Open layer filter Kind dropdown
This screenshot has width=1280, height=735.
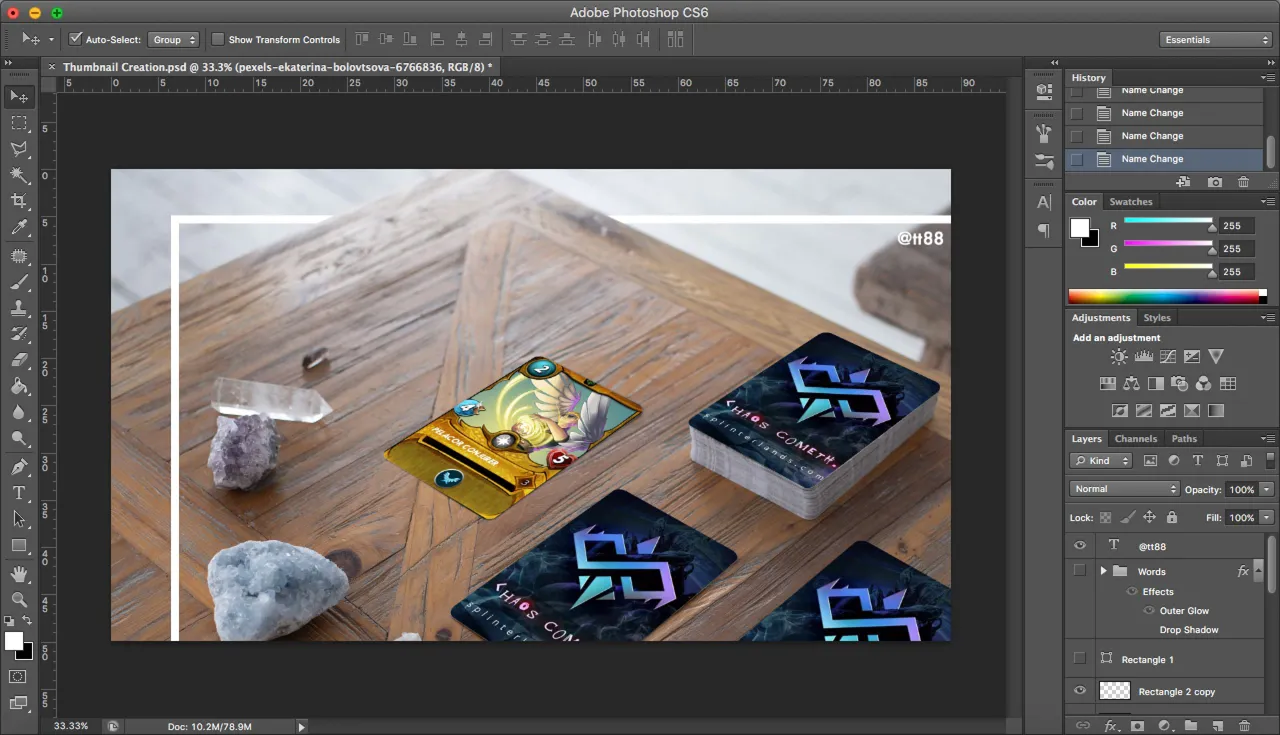(1101, 461)
